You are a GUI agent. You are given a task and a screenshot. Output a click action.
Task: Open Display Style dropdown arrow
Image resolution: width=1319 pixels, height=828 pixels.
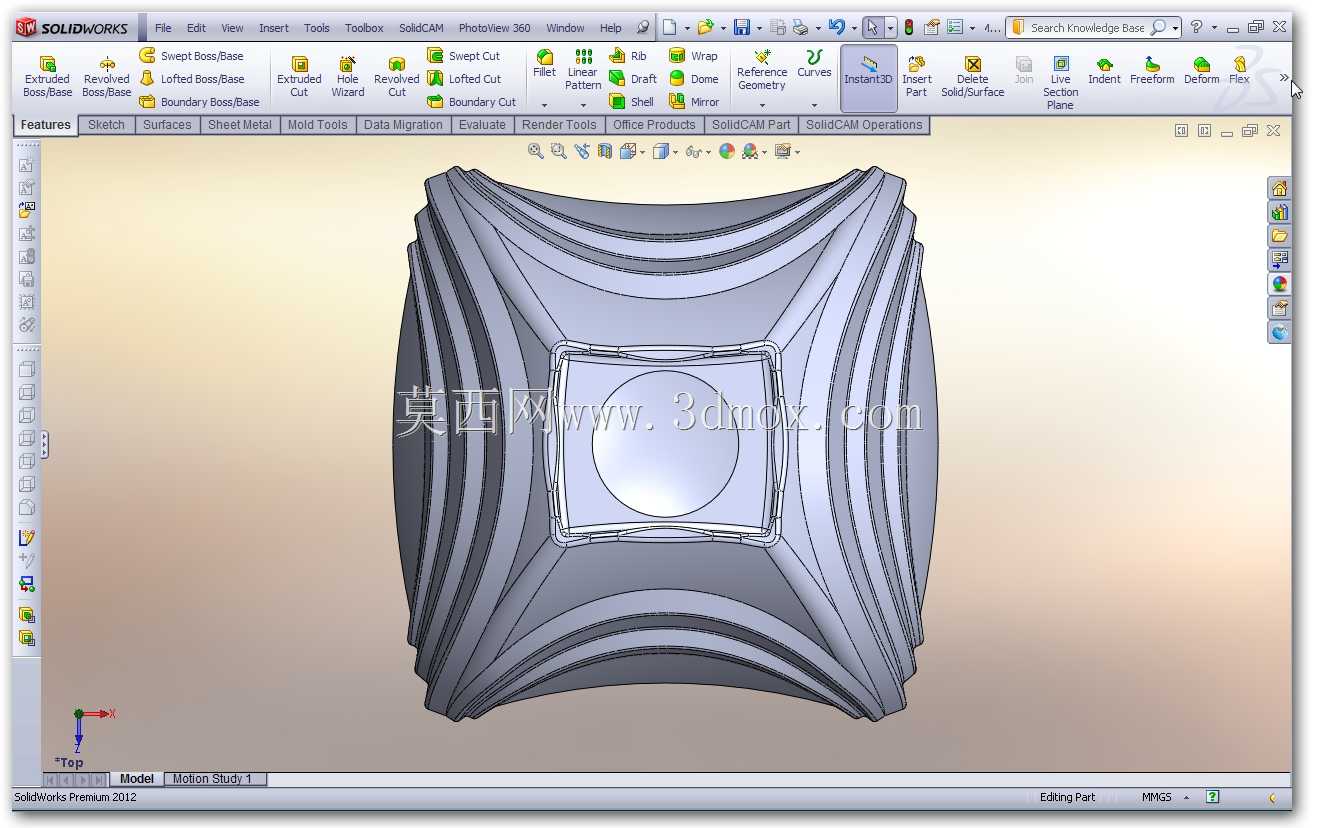(x=675, y=152)
